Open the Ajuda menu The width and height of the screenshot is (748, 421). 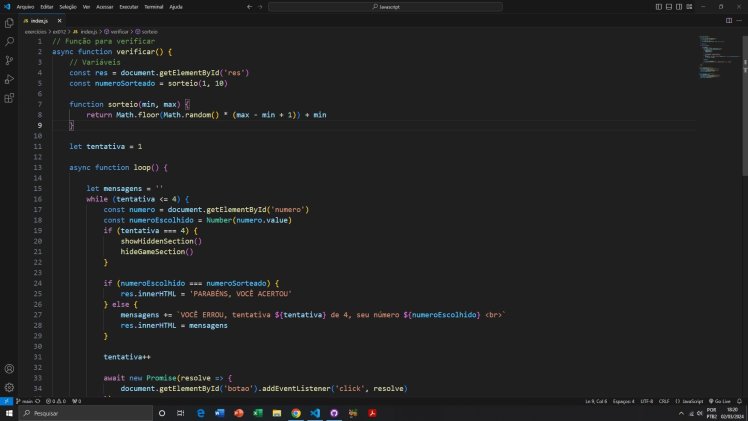[176, 7]
